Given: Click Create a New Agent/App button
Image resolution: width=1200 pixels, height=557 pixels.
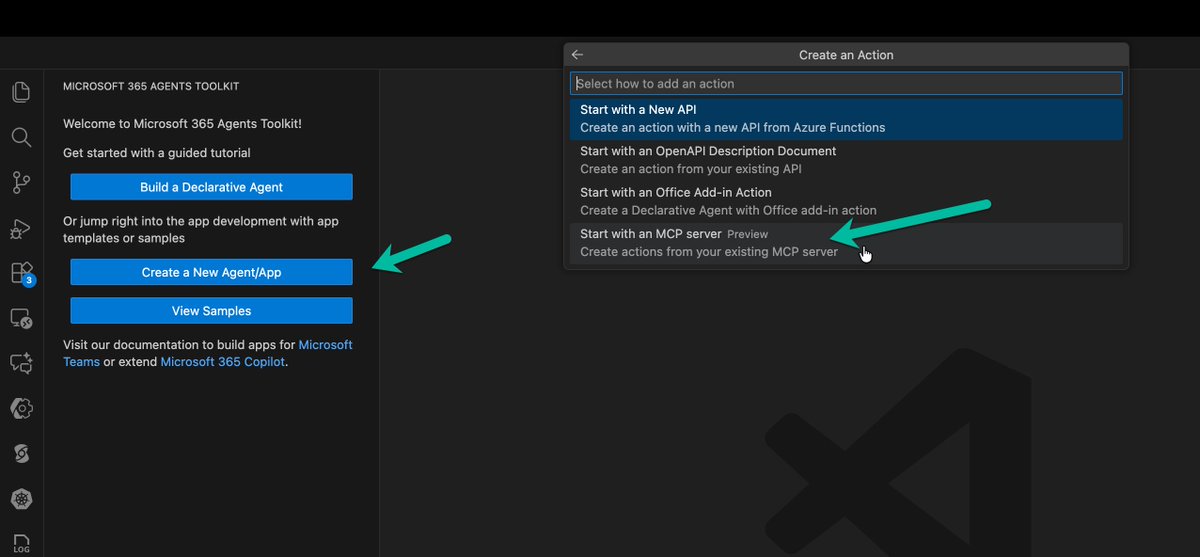Looking at the screenshot, I should (x=211, y=272).
